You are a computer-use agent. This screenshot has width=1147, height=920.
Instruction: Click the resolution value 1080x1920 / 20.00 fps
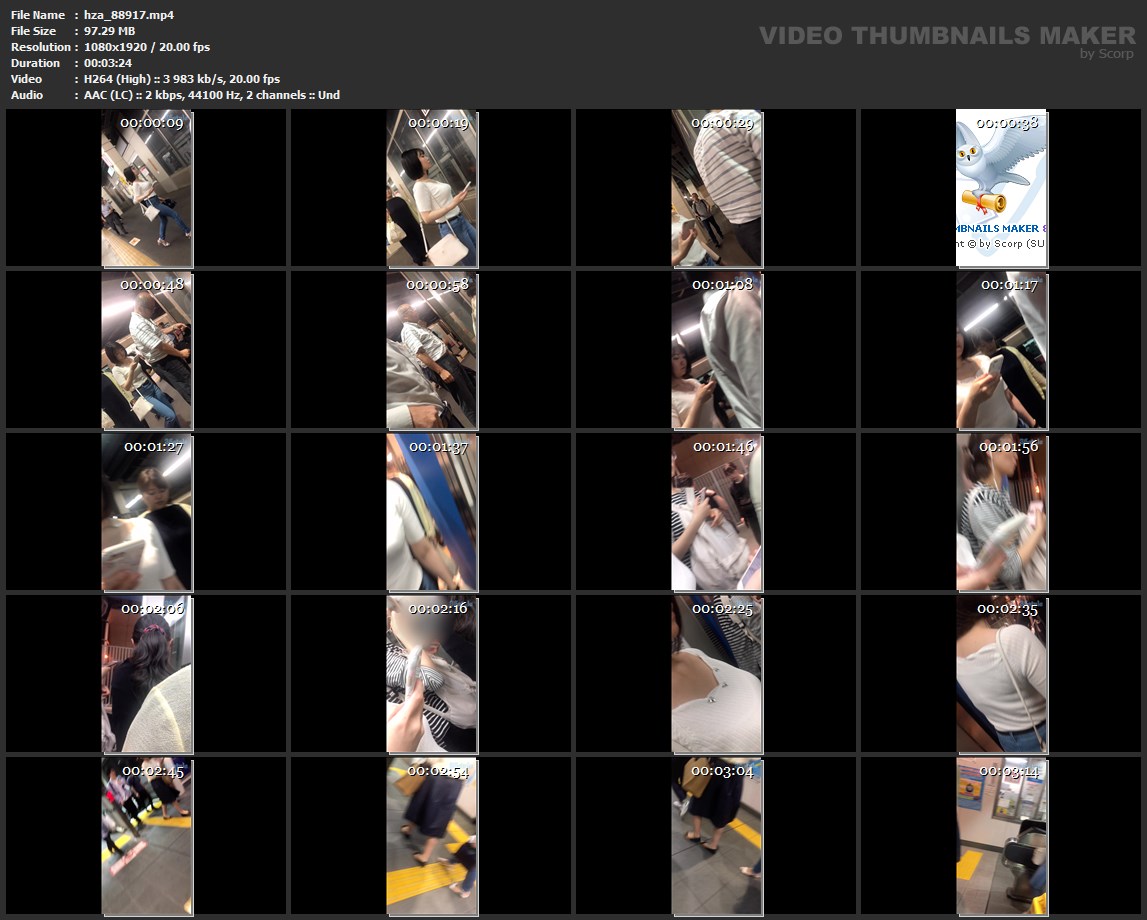(147, 47)
